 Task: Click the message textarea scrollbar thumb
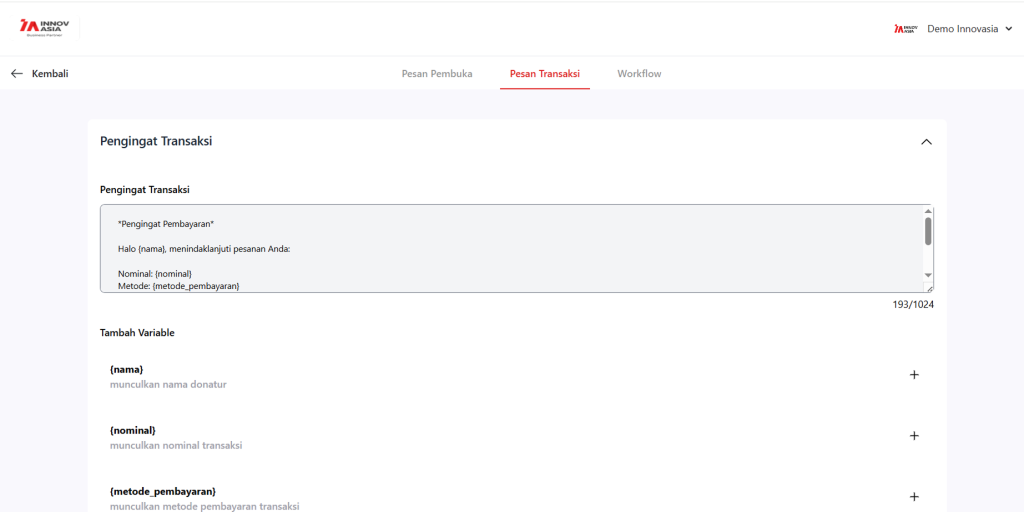pos(928,231)
